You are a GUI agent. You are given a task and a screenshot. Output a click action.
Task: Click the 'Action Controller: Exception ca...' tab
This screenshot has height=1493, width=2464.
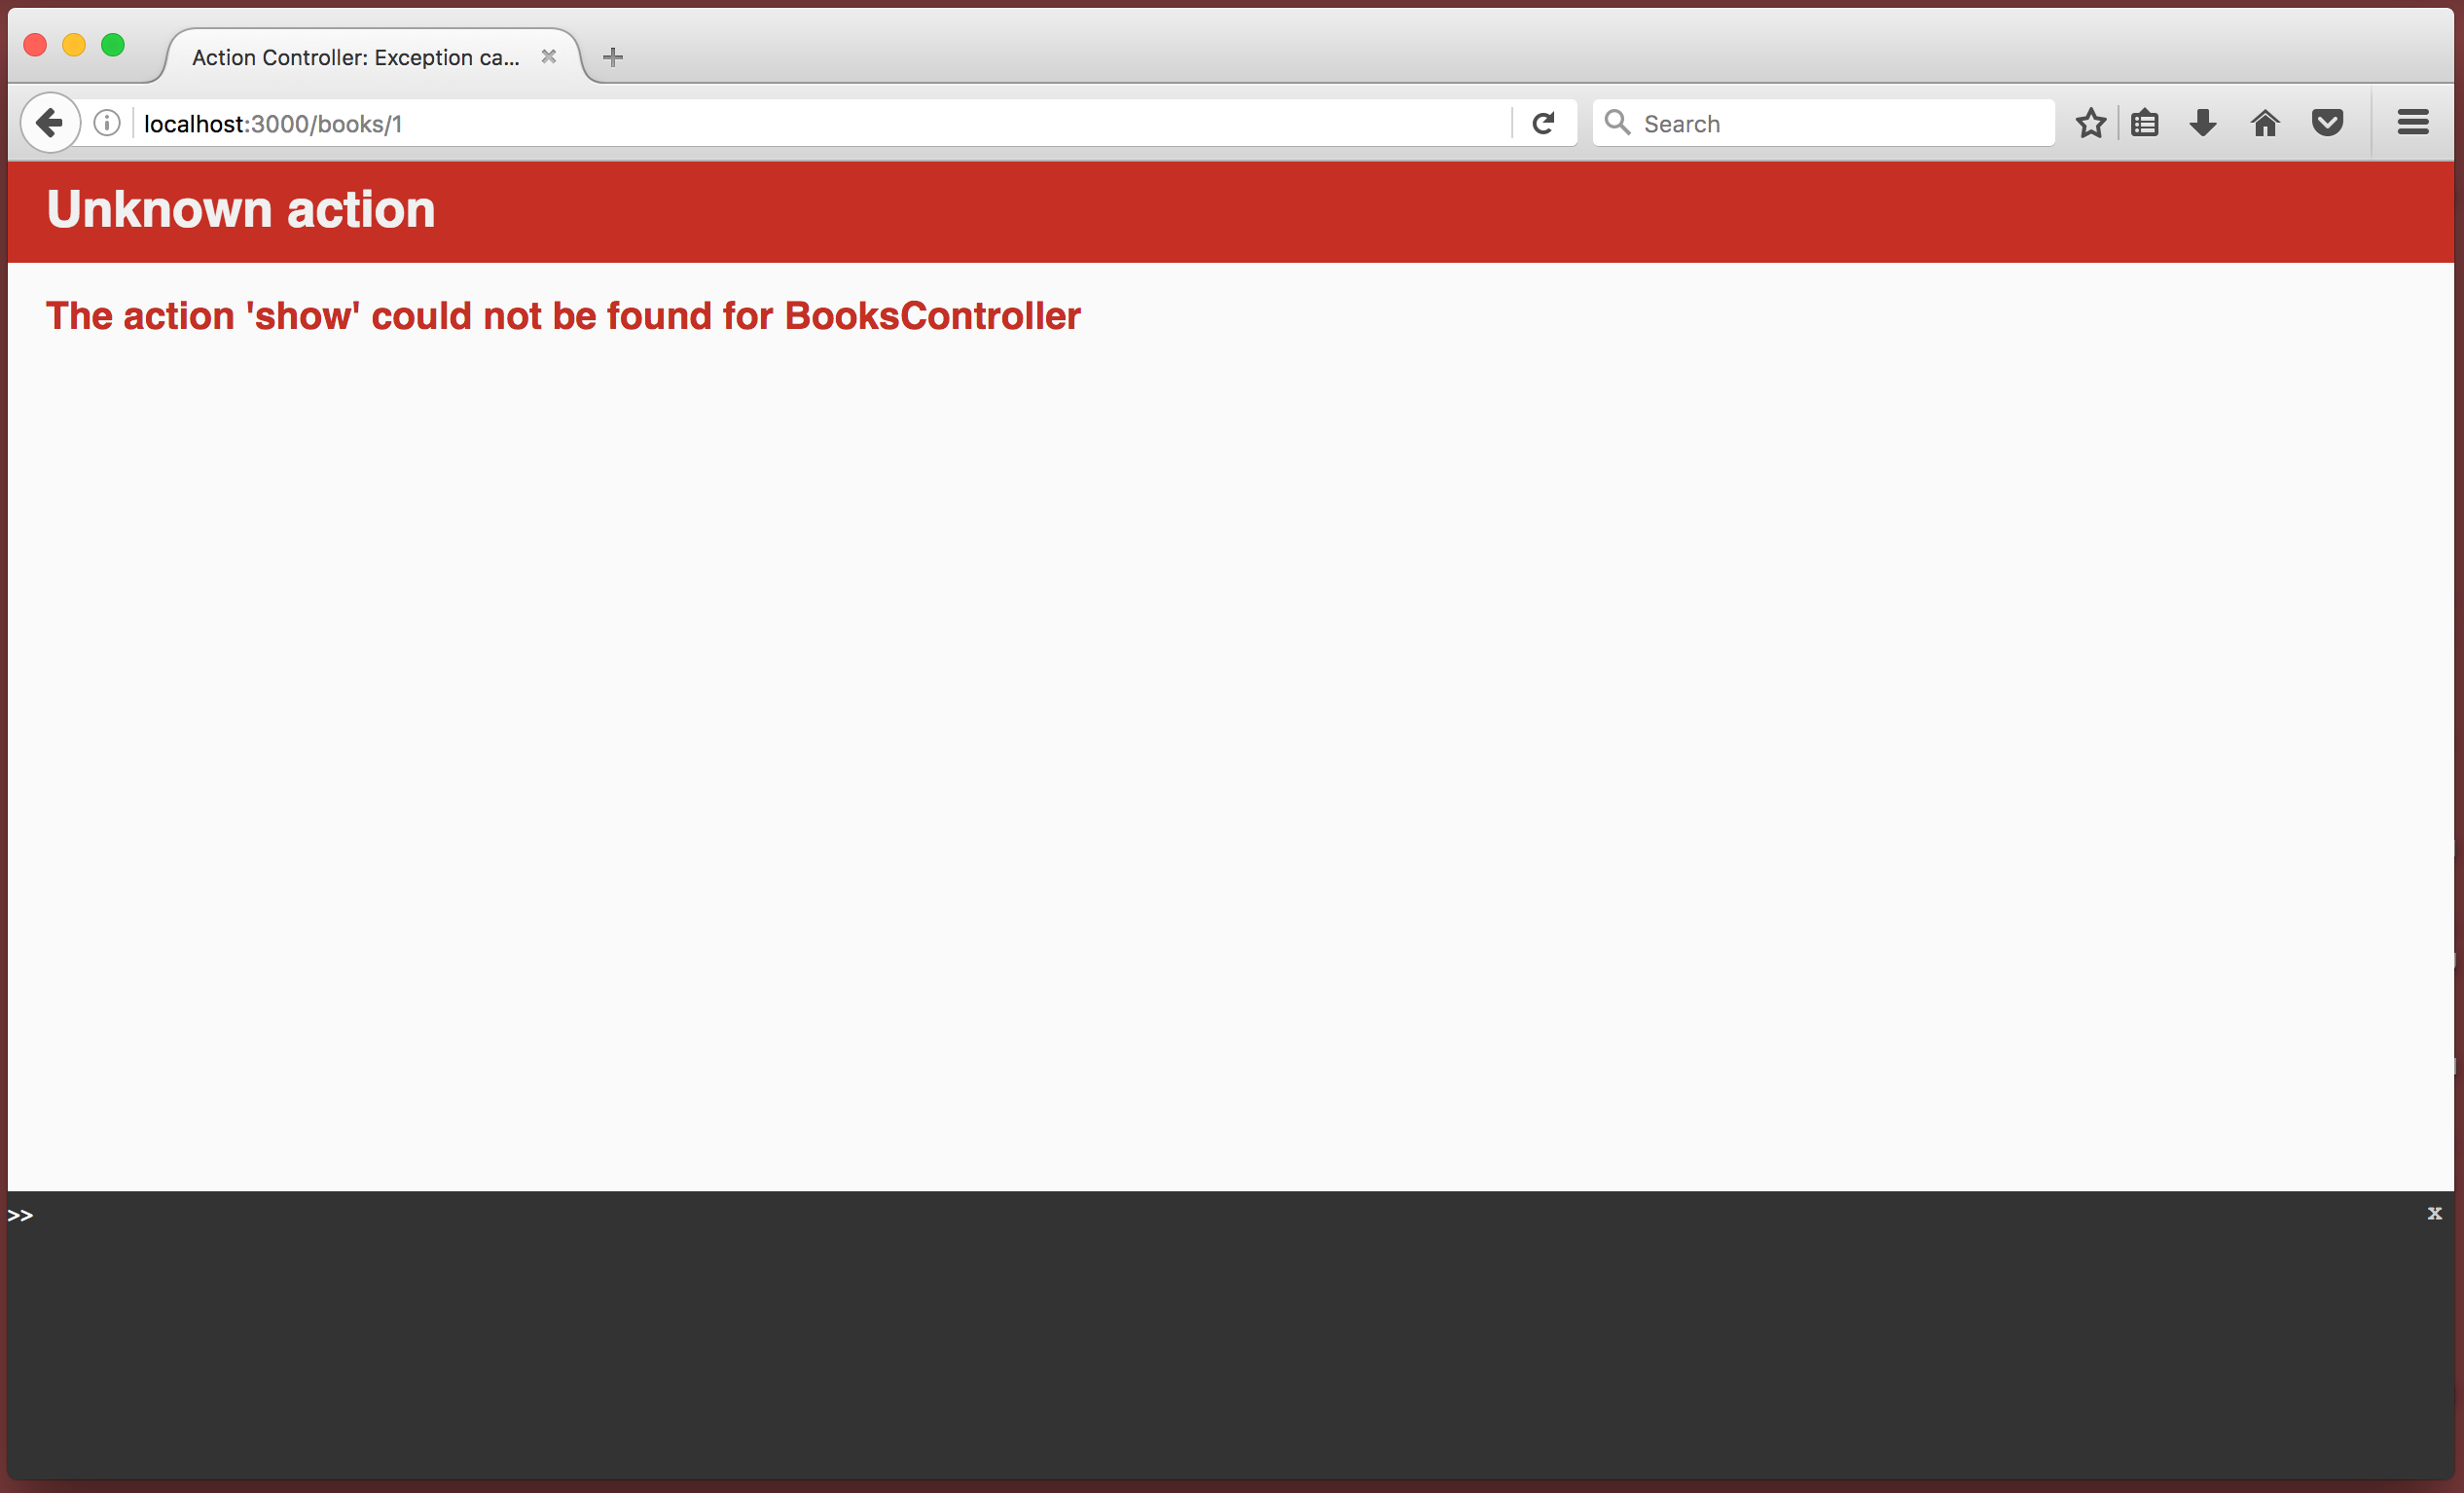[x=355, y=56]
